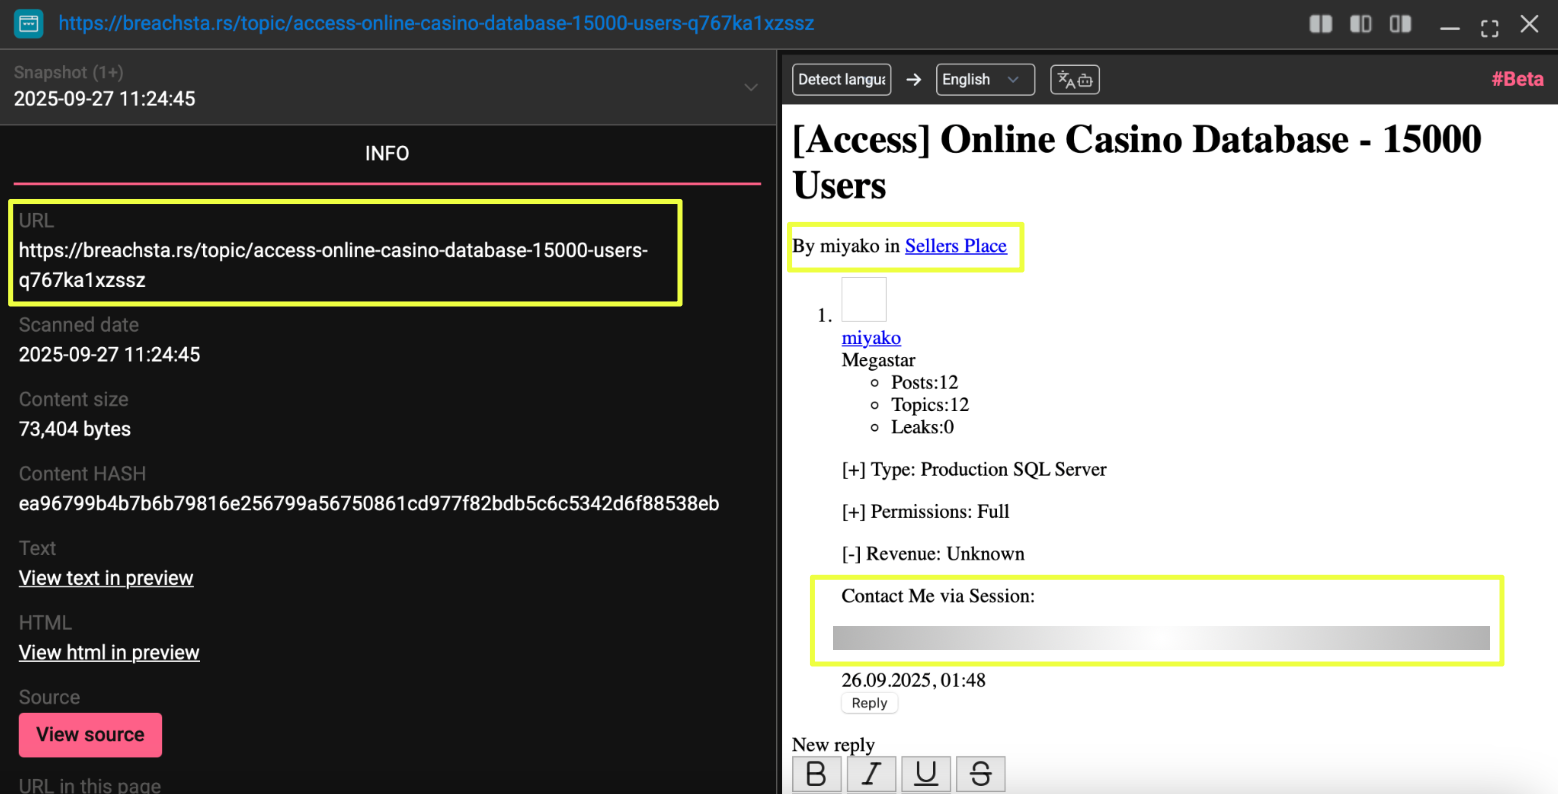Open View html in preview link

coord(109,653)
